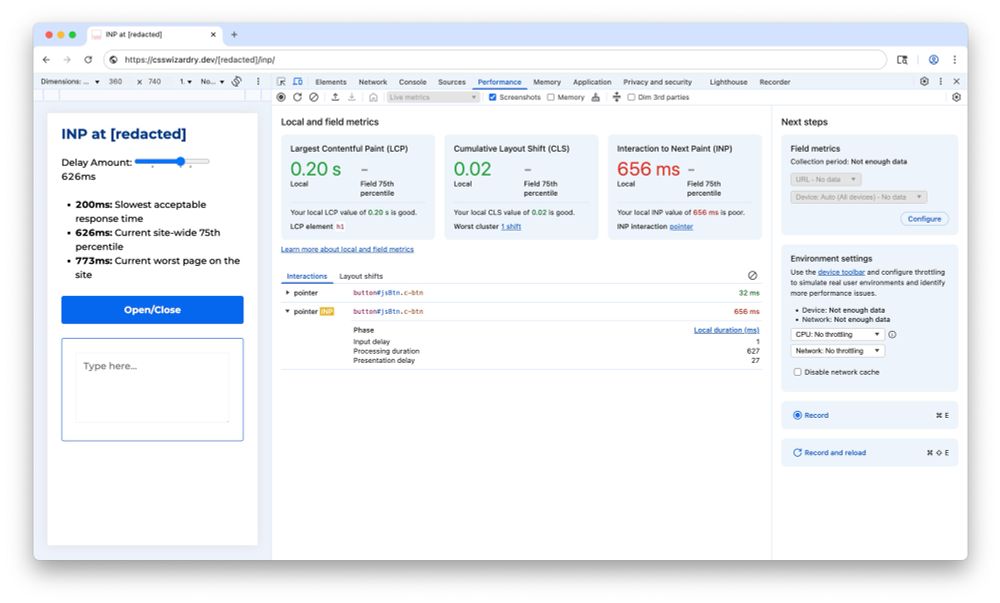Clear the current performance recording

pos(314,97)
